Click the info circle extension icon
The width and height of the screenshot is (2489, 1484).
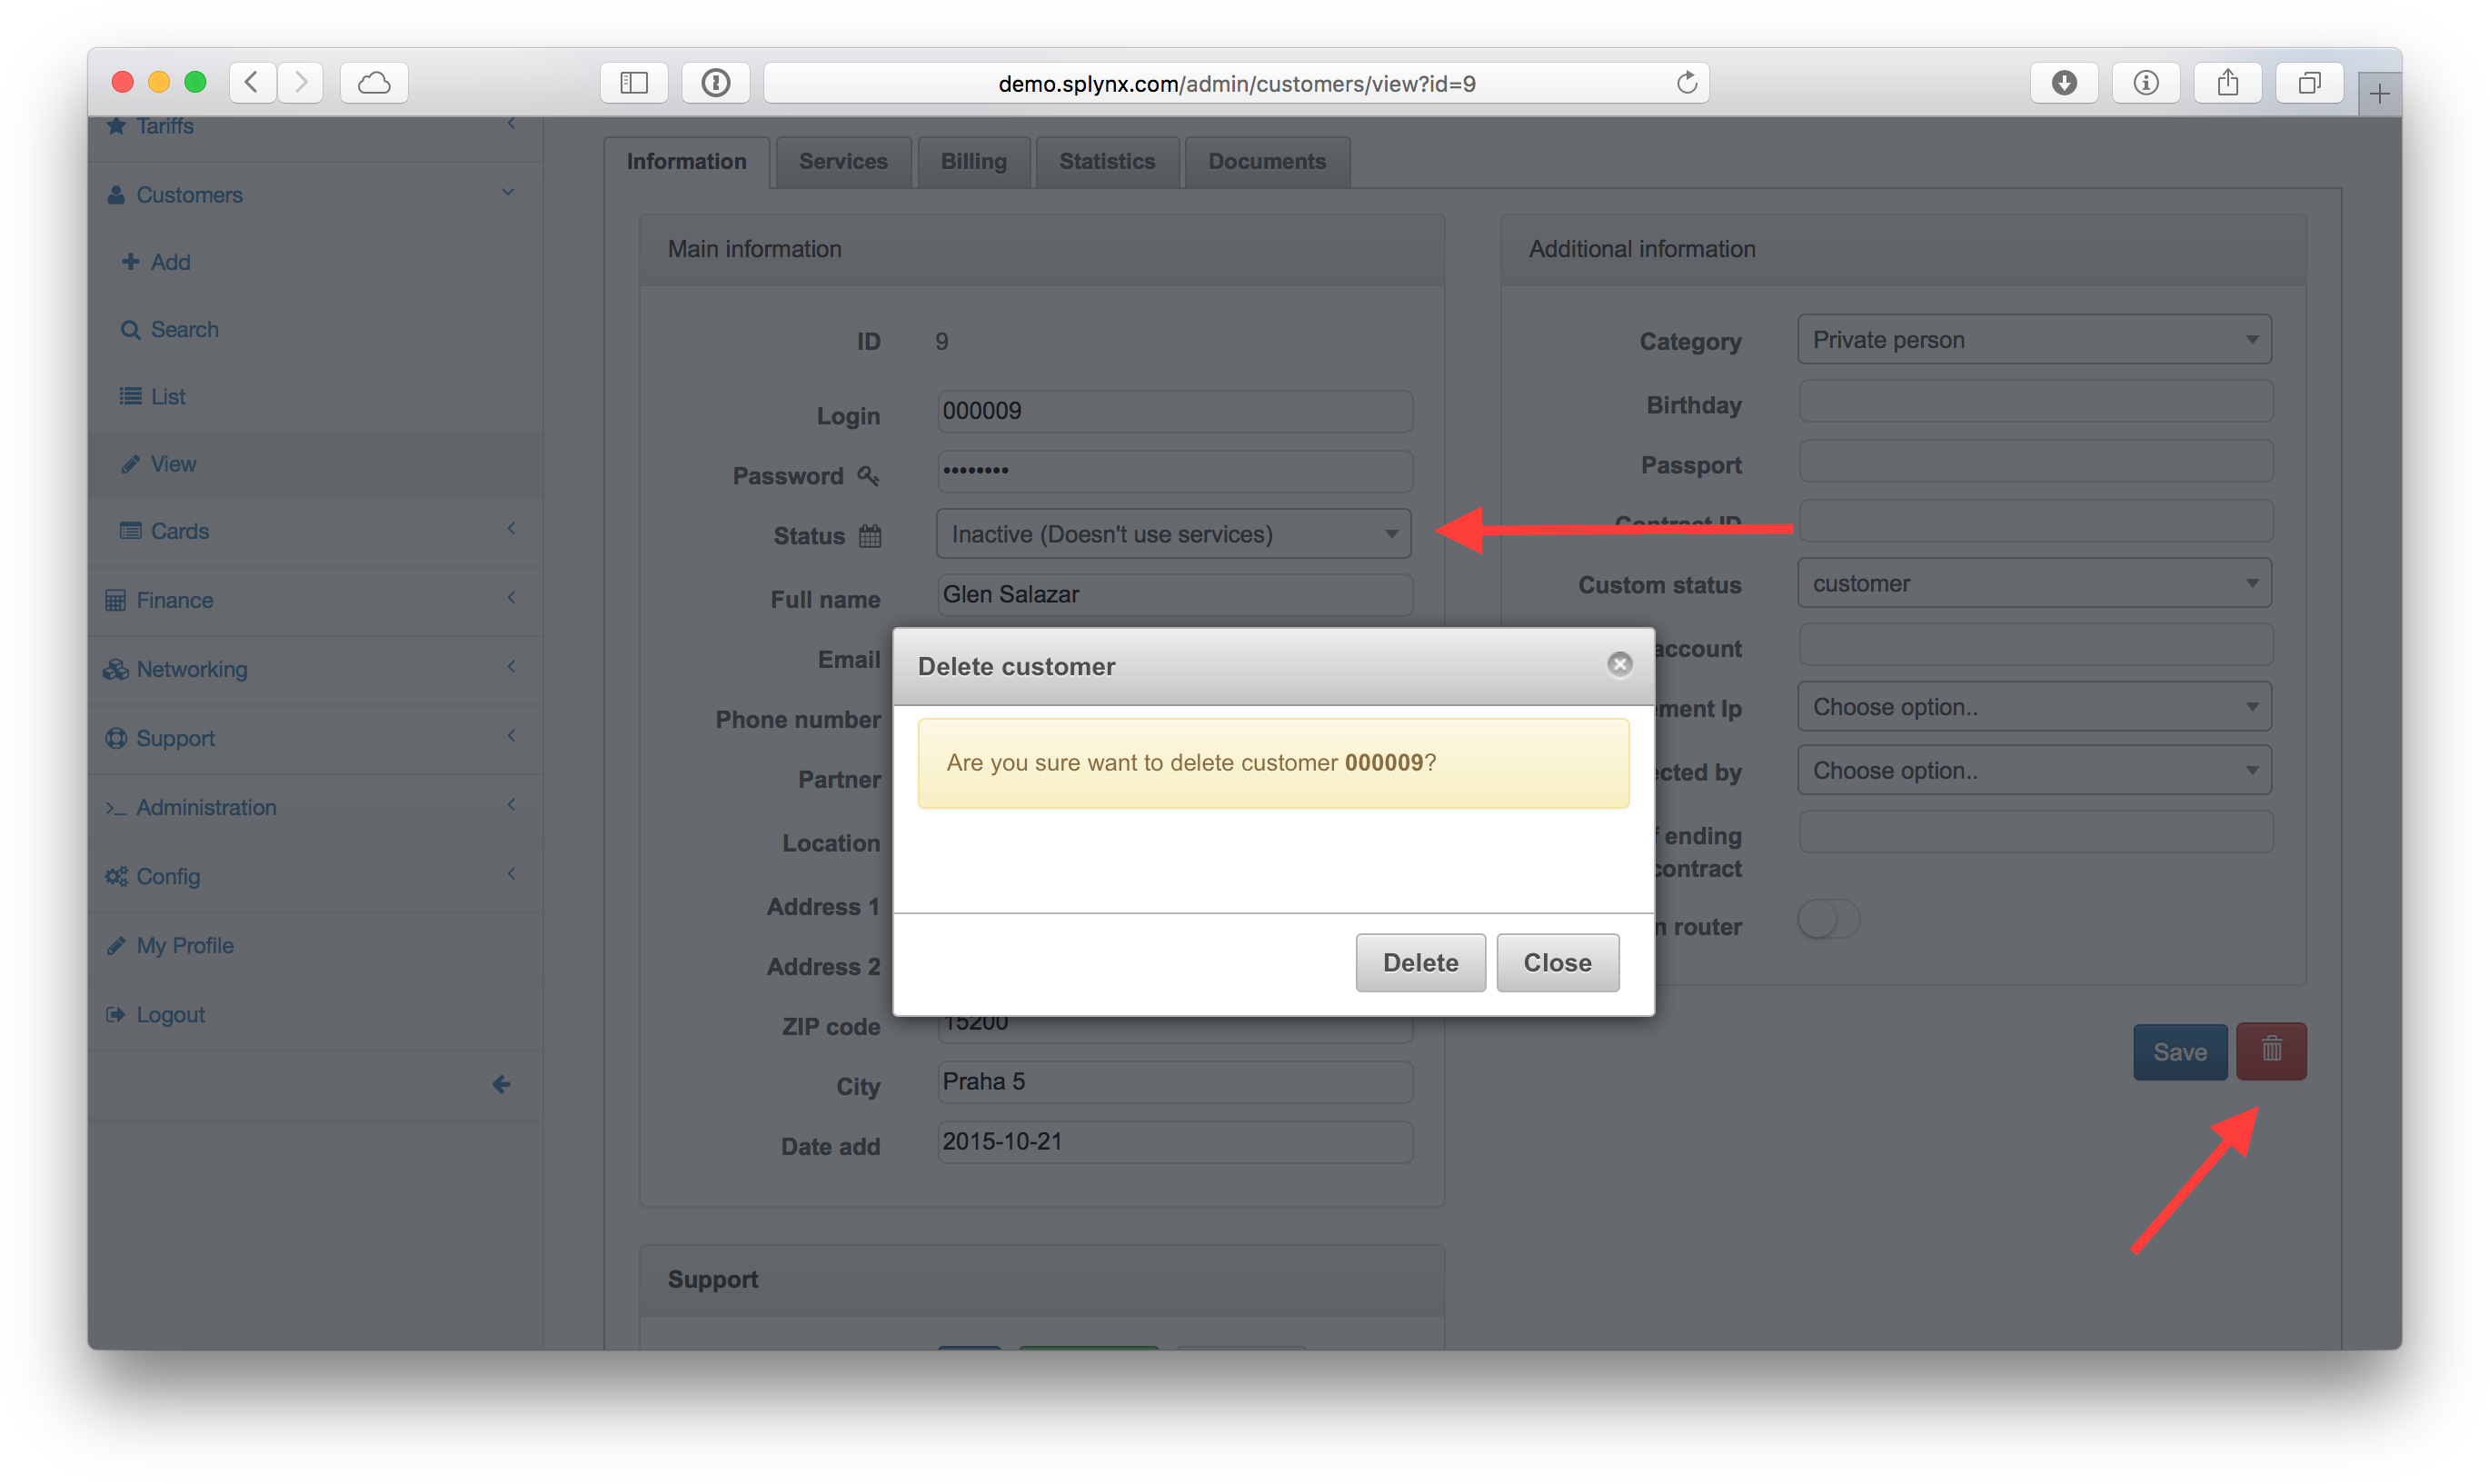coord(2146,82)
